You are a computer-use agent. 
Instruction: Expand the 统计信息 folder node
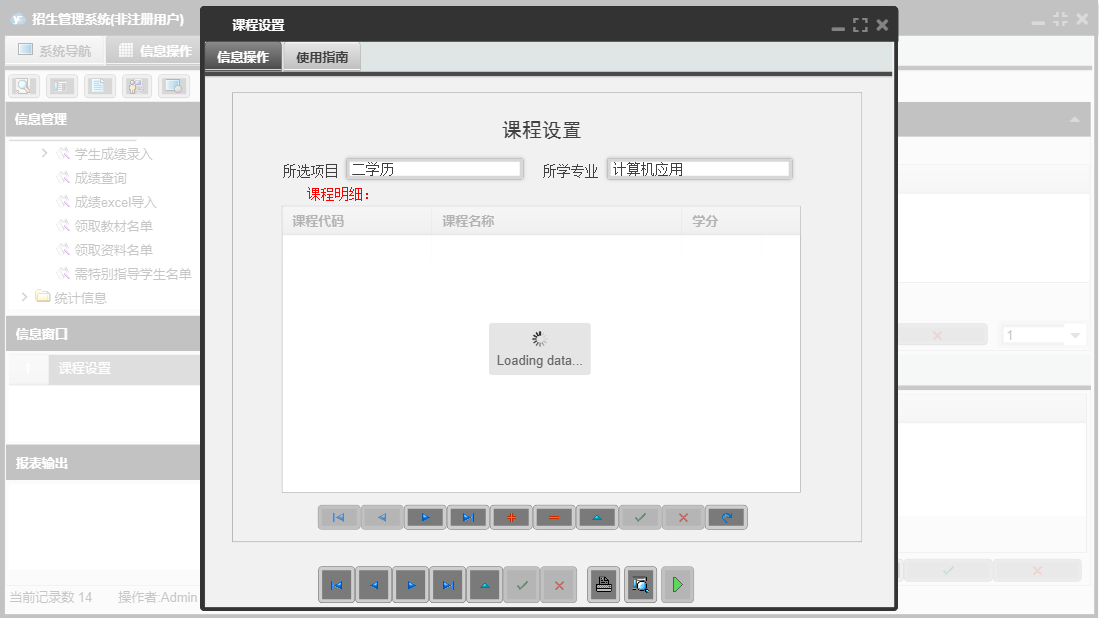click(23, 297)
